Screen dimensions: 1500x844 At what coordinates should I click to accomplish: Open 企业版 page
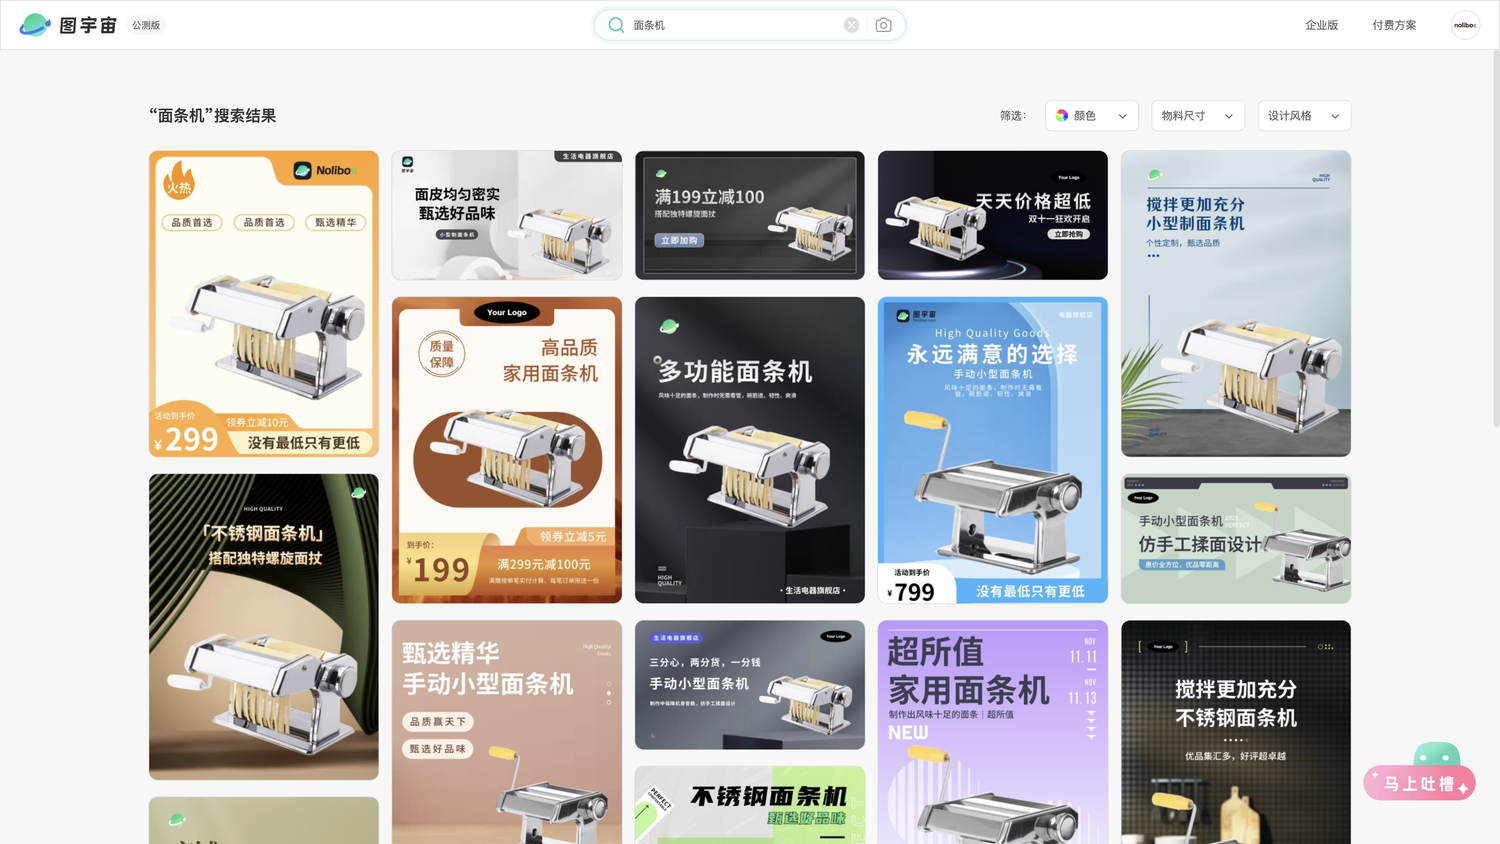pos(1321,25)
